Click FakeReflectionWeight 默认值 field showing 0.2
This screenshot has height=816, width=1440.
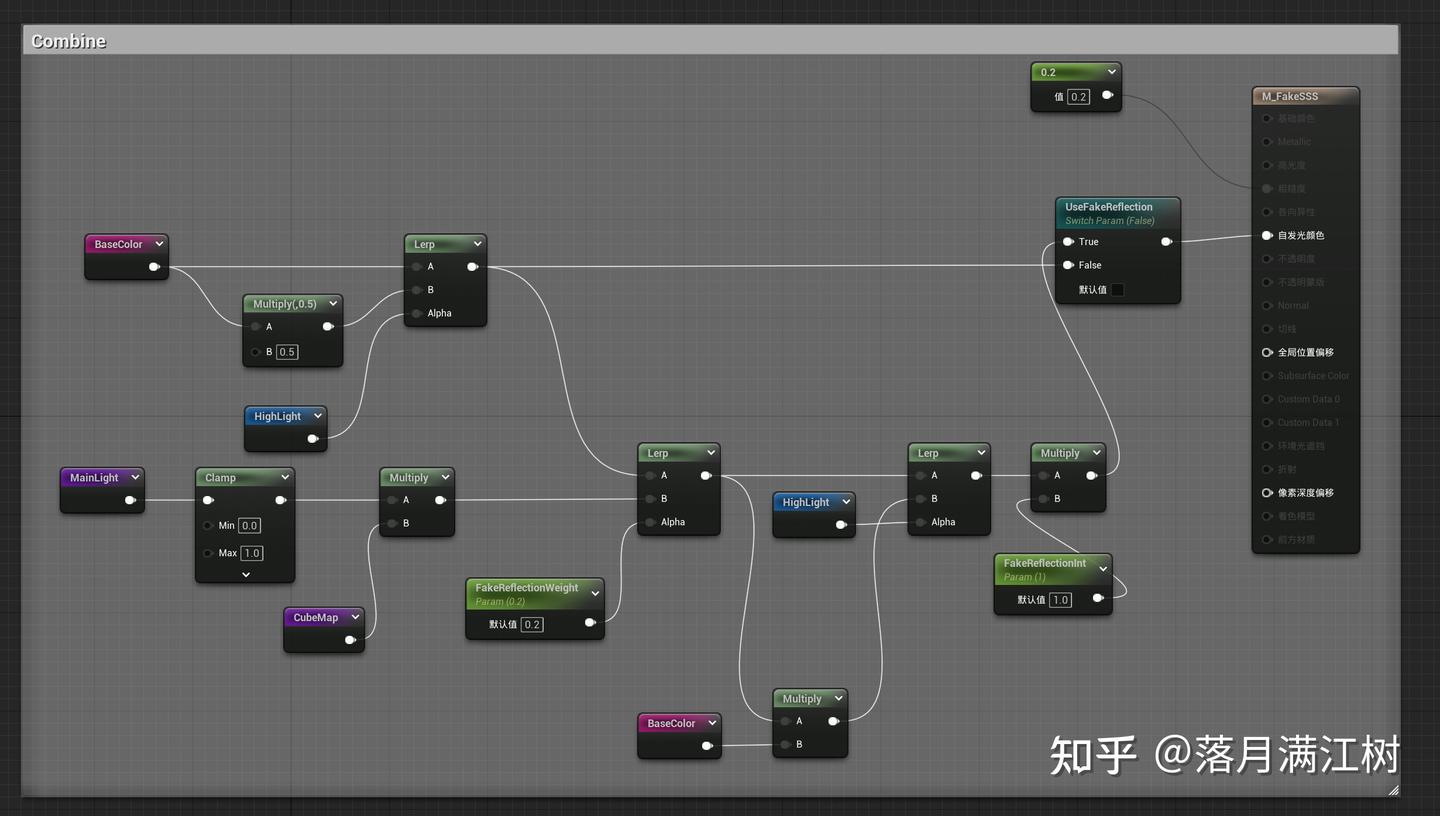(532, 624)
